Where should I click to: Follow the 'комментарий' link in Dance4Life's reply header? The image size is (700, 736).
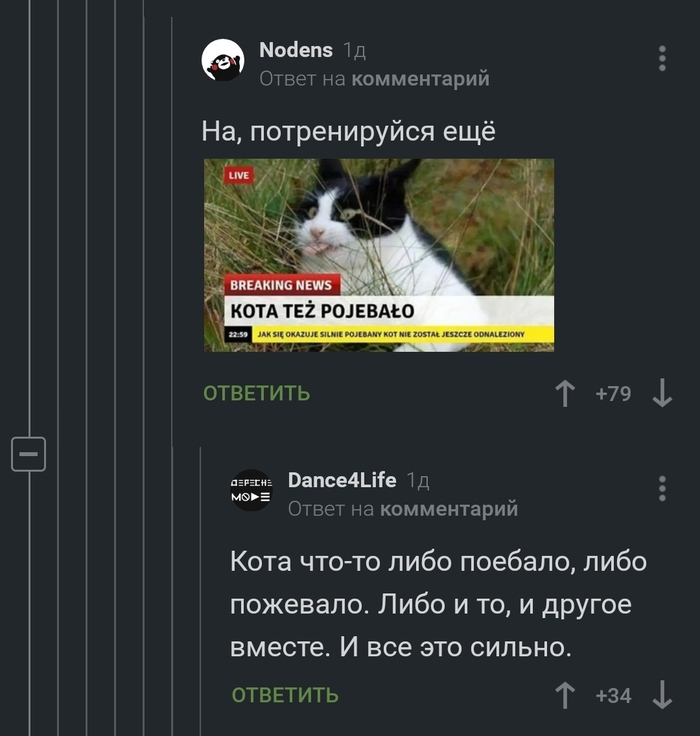click(449, 509)
